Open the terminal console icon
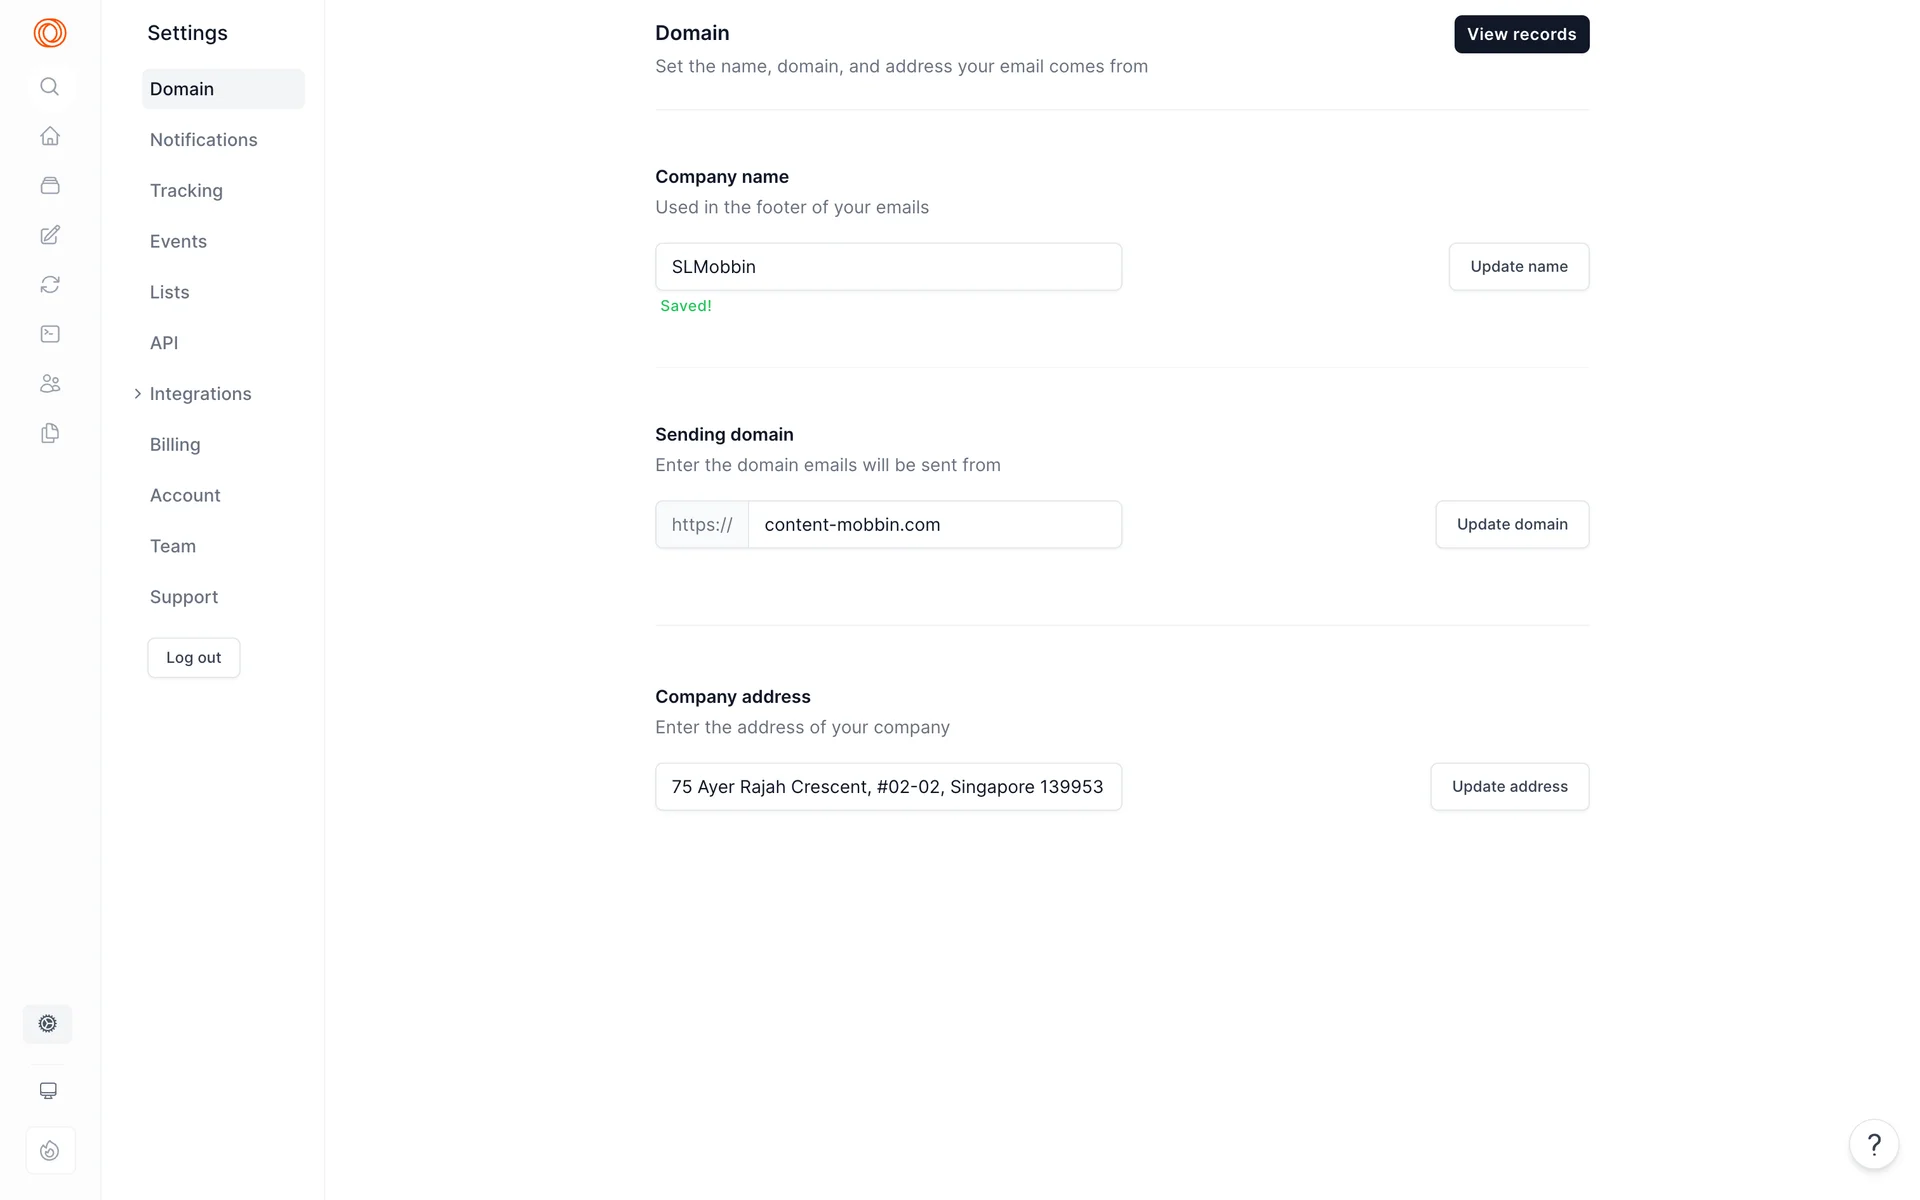This screenshot has height=1200, width=1920. pos(50,334)
